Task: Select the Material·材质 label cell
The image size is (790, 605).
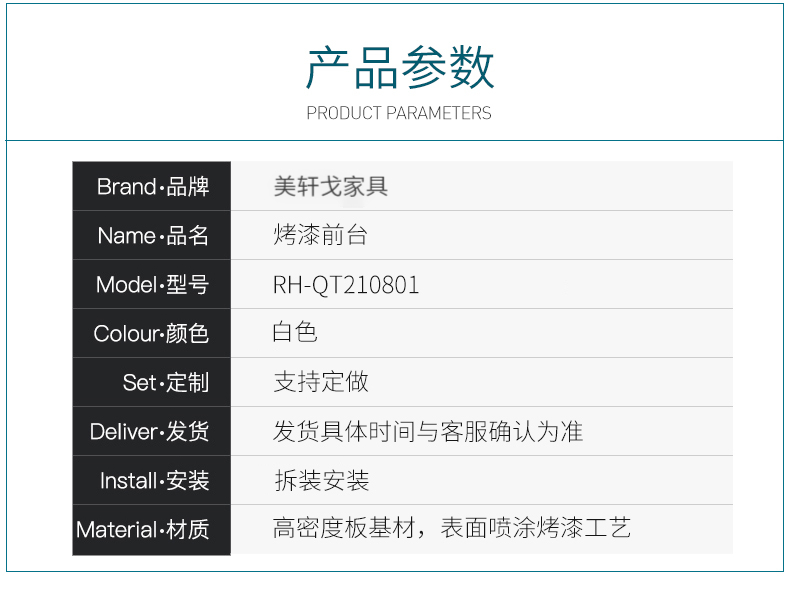Action: click(152, 530)
